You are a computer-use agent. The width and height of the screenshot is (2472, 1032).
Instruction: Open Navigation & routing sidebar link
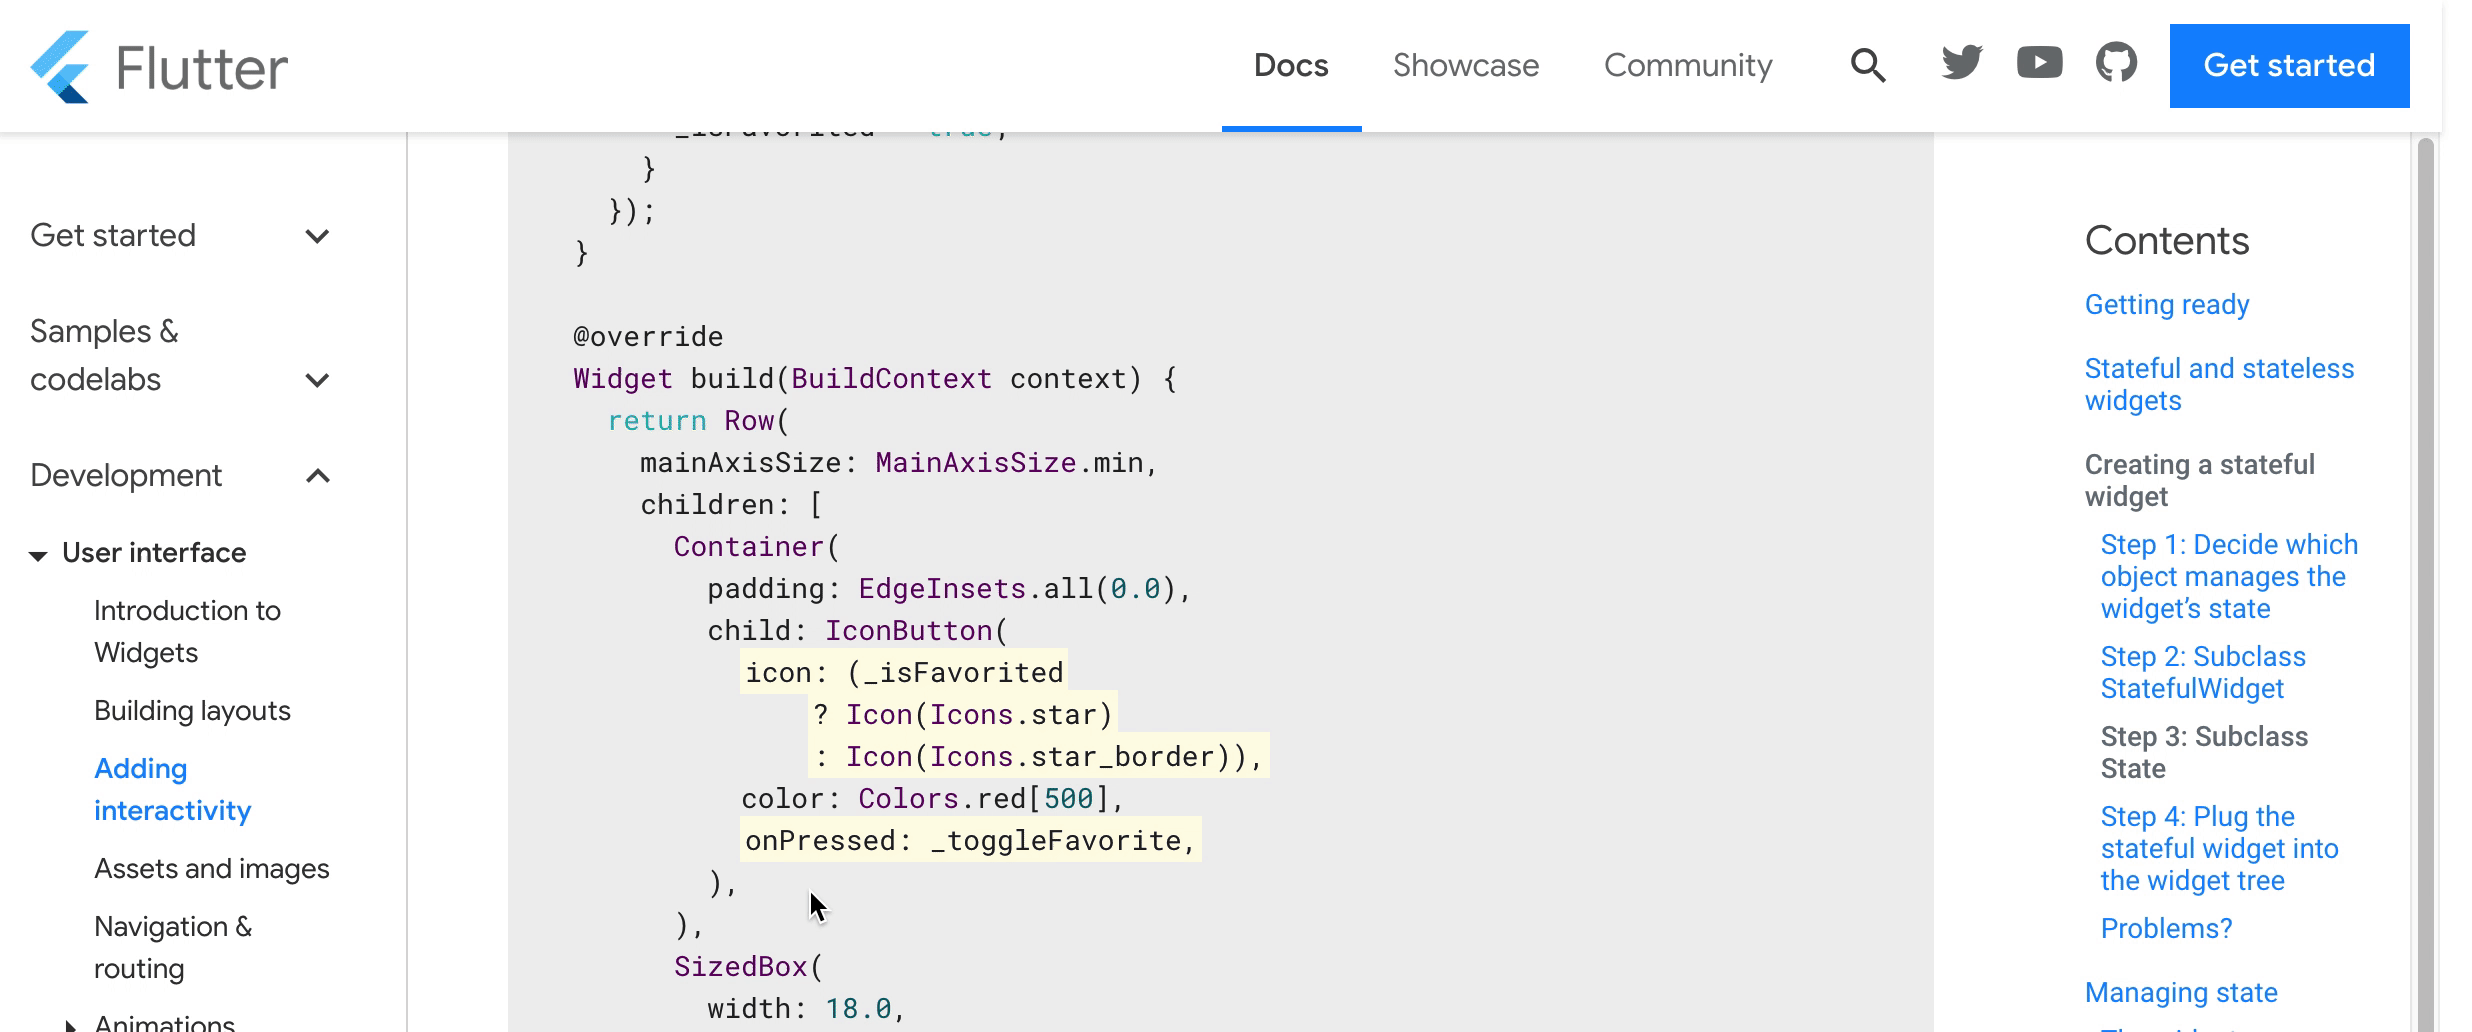pos(173,948)
